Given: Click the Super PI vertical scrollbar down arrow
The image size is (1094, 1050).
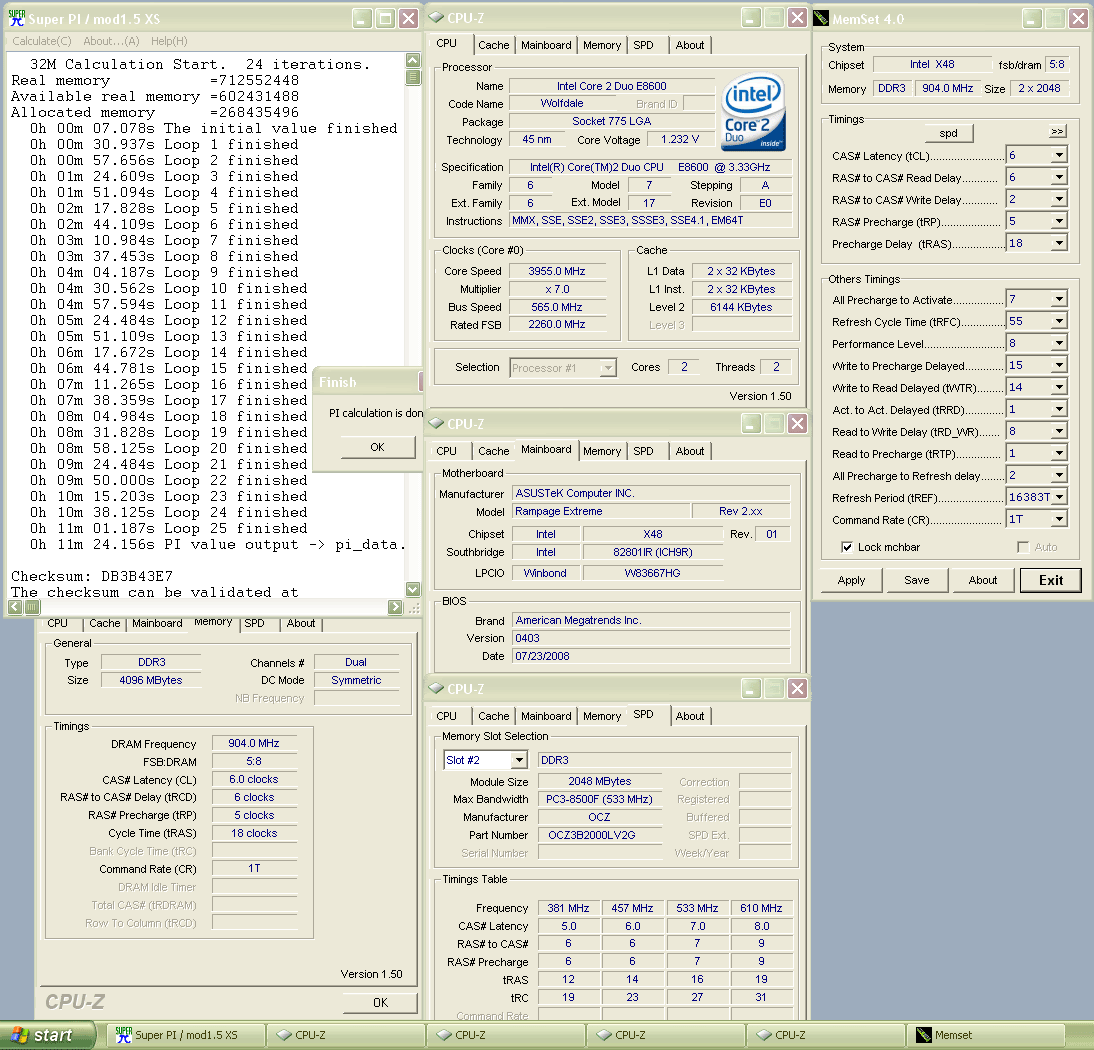Looking at the screenshot, I should (x=413, y=590).
